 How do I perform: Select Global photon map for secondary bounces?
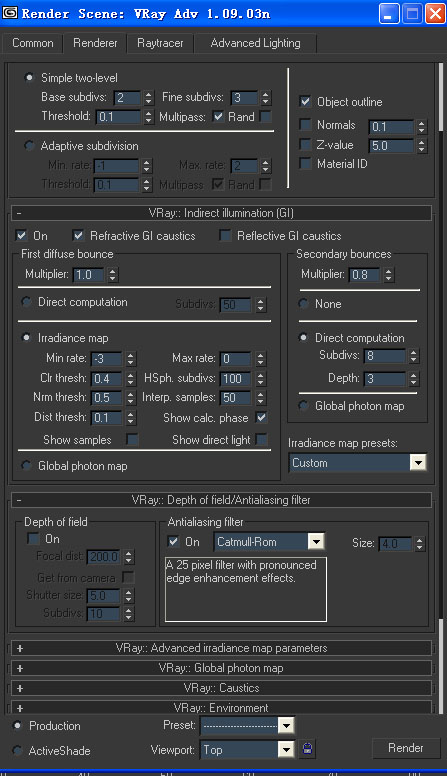tap(303, 406)
